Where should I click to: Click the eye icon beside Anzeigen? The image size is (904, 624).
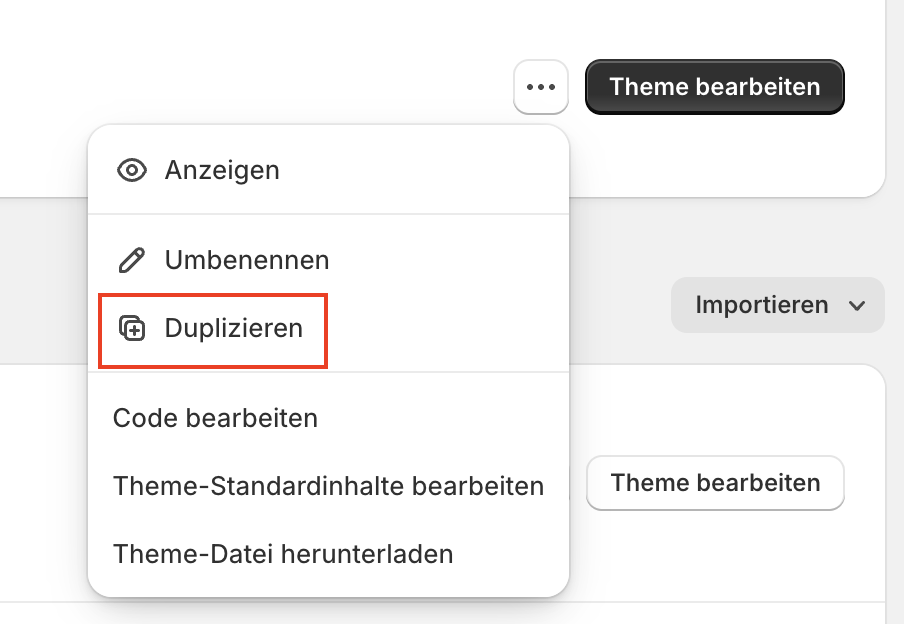coord(132,171)
